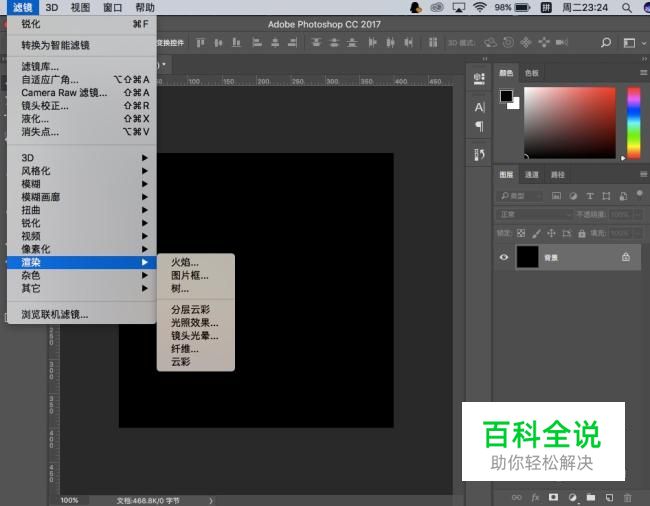Open the Layers panel options menu icon
This screenshot has height=506, width=650.
644,174
